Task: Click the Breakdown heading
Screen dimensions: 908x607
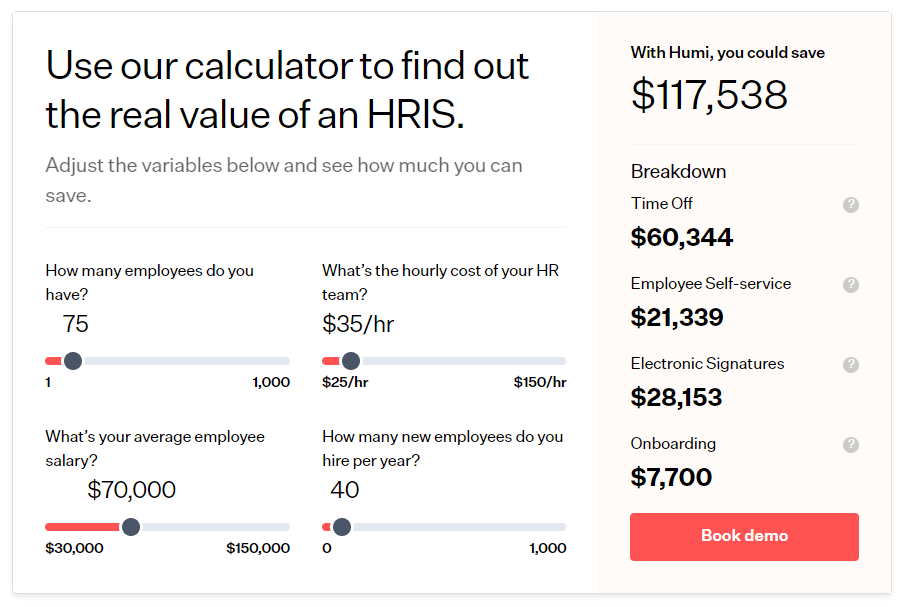Action: point(678,171)
